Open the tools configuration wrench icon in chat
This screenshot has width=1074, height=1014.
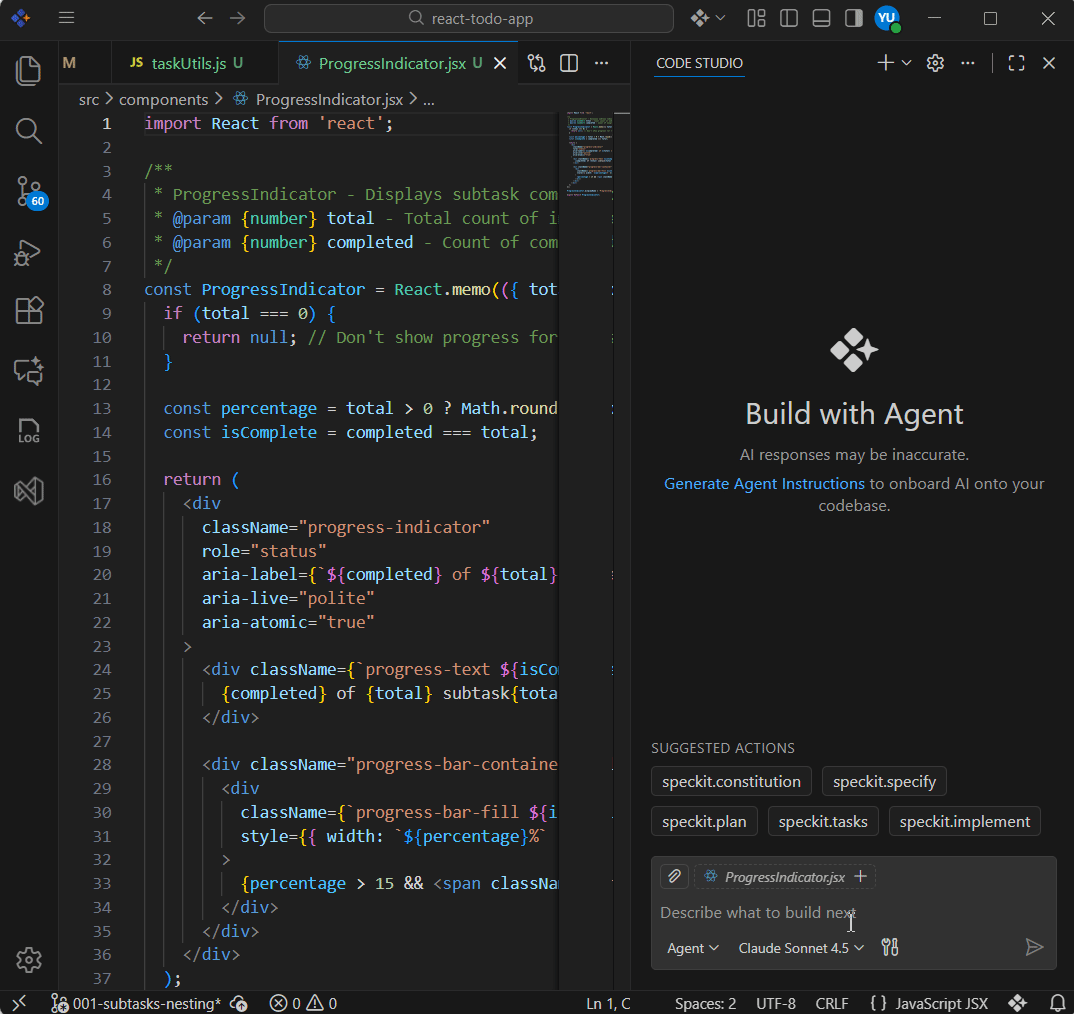[889, 947]
